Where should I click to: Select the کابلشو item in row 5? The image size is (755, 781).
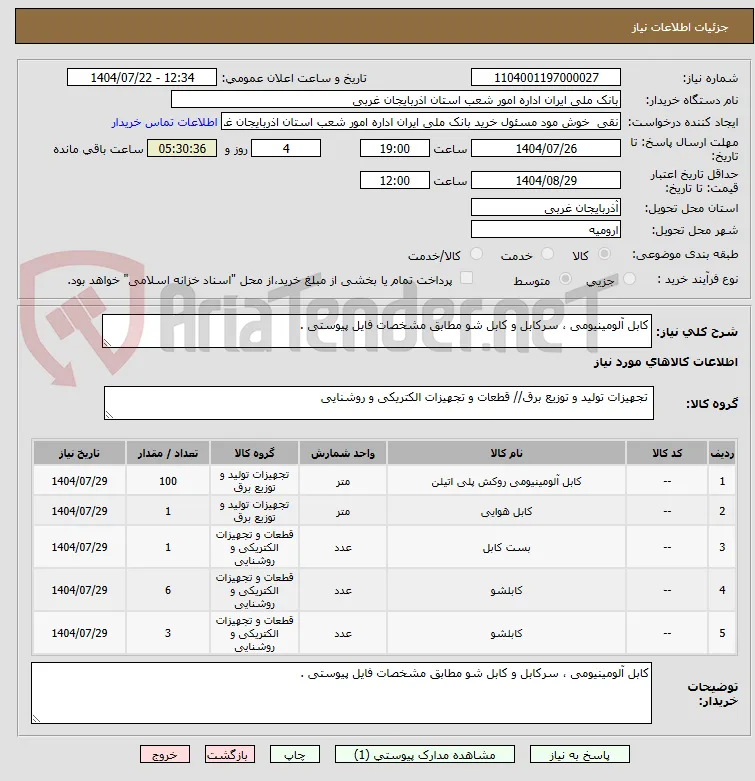click(506, 634)
